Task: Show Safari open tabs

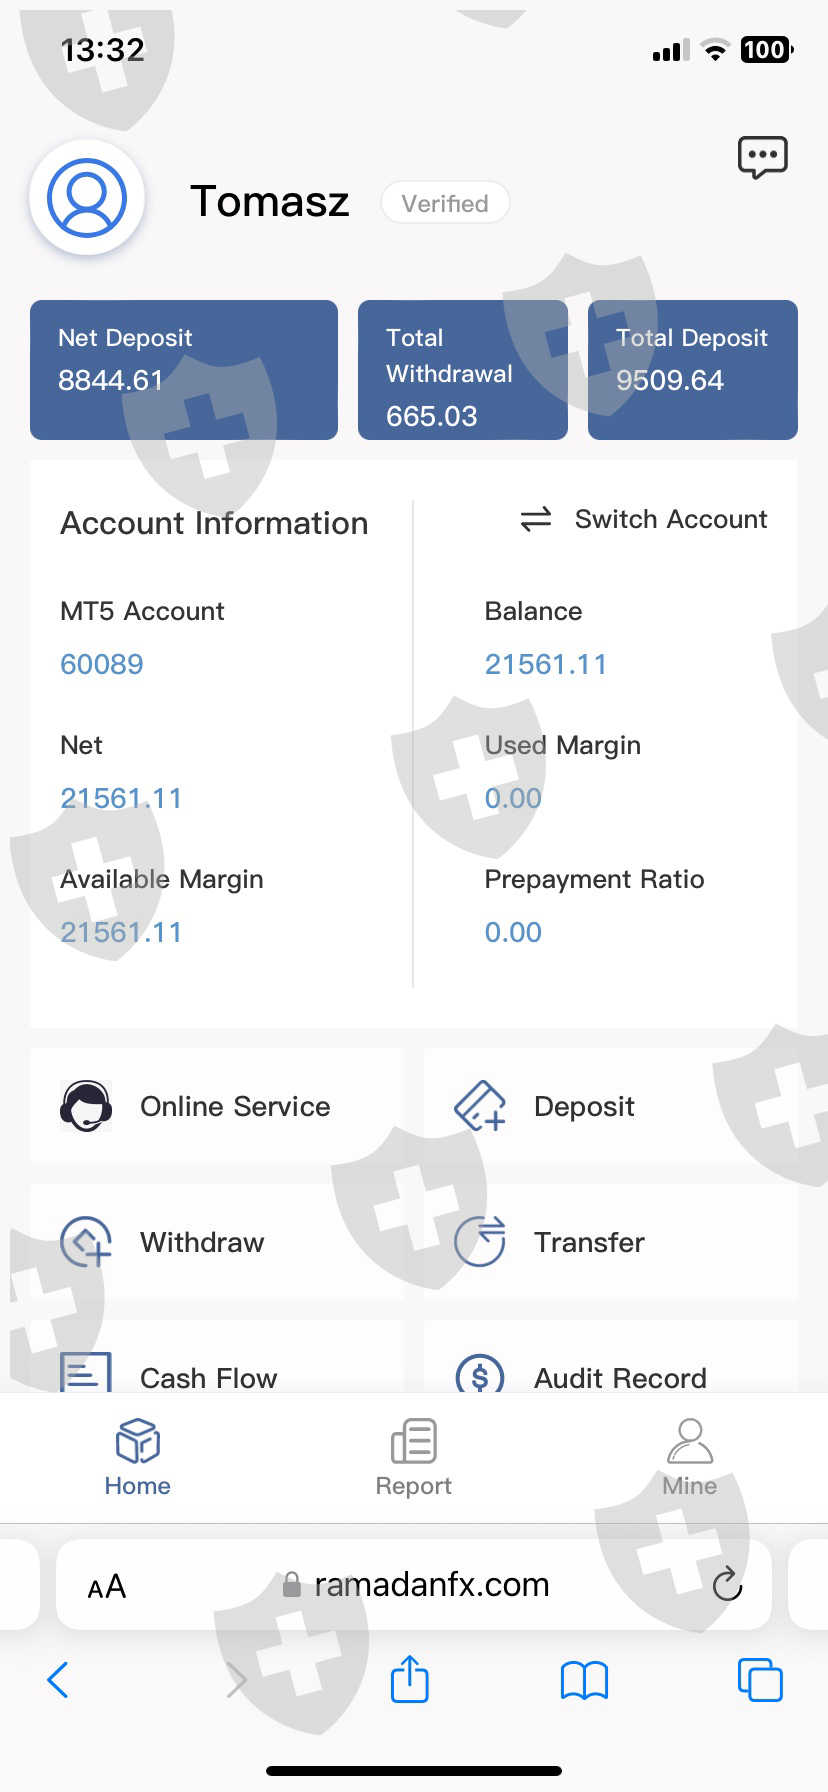Action: 760,1680
